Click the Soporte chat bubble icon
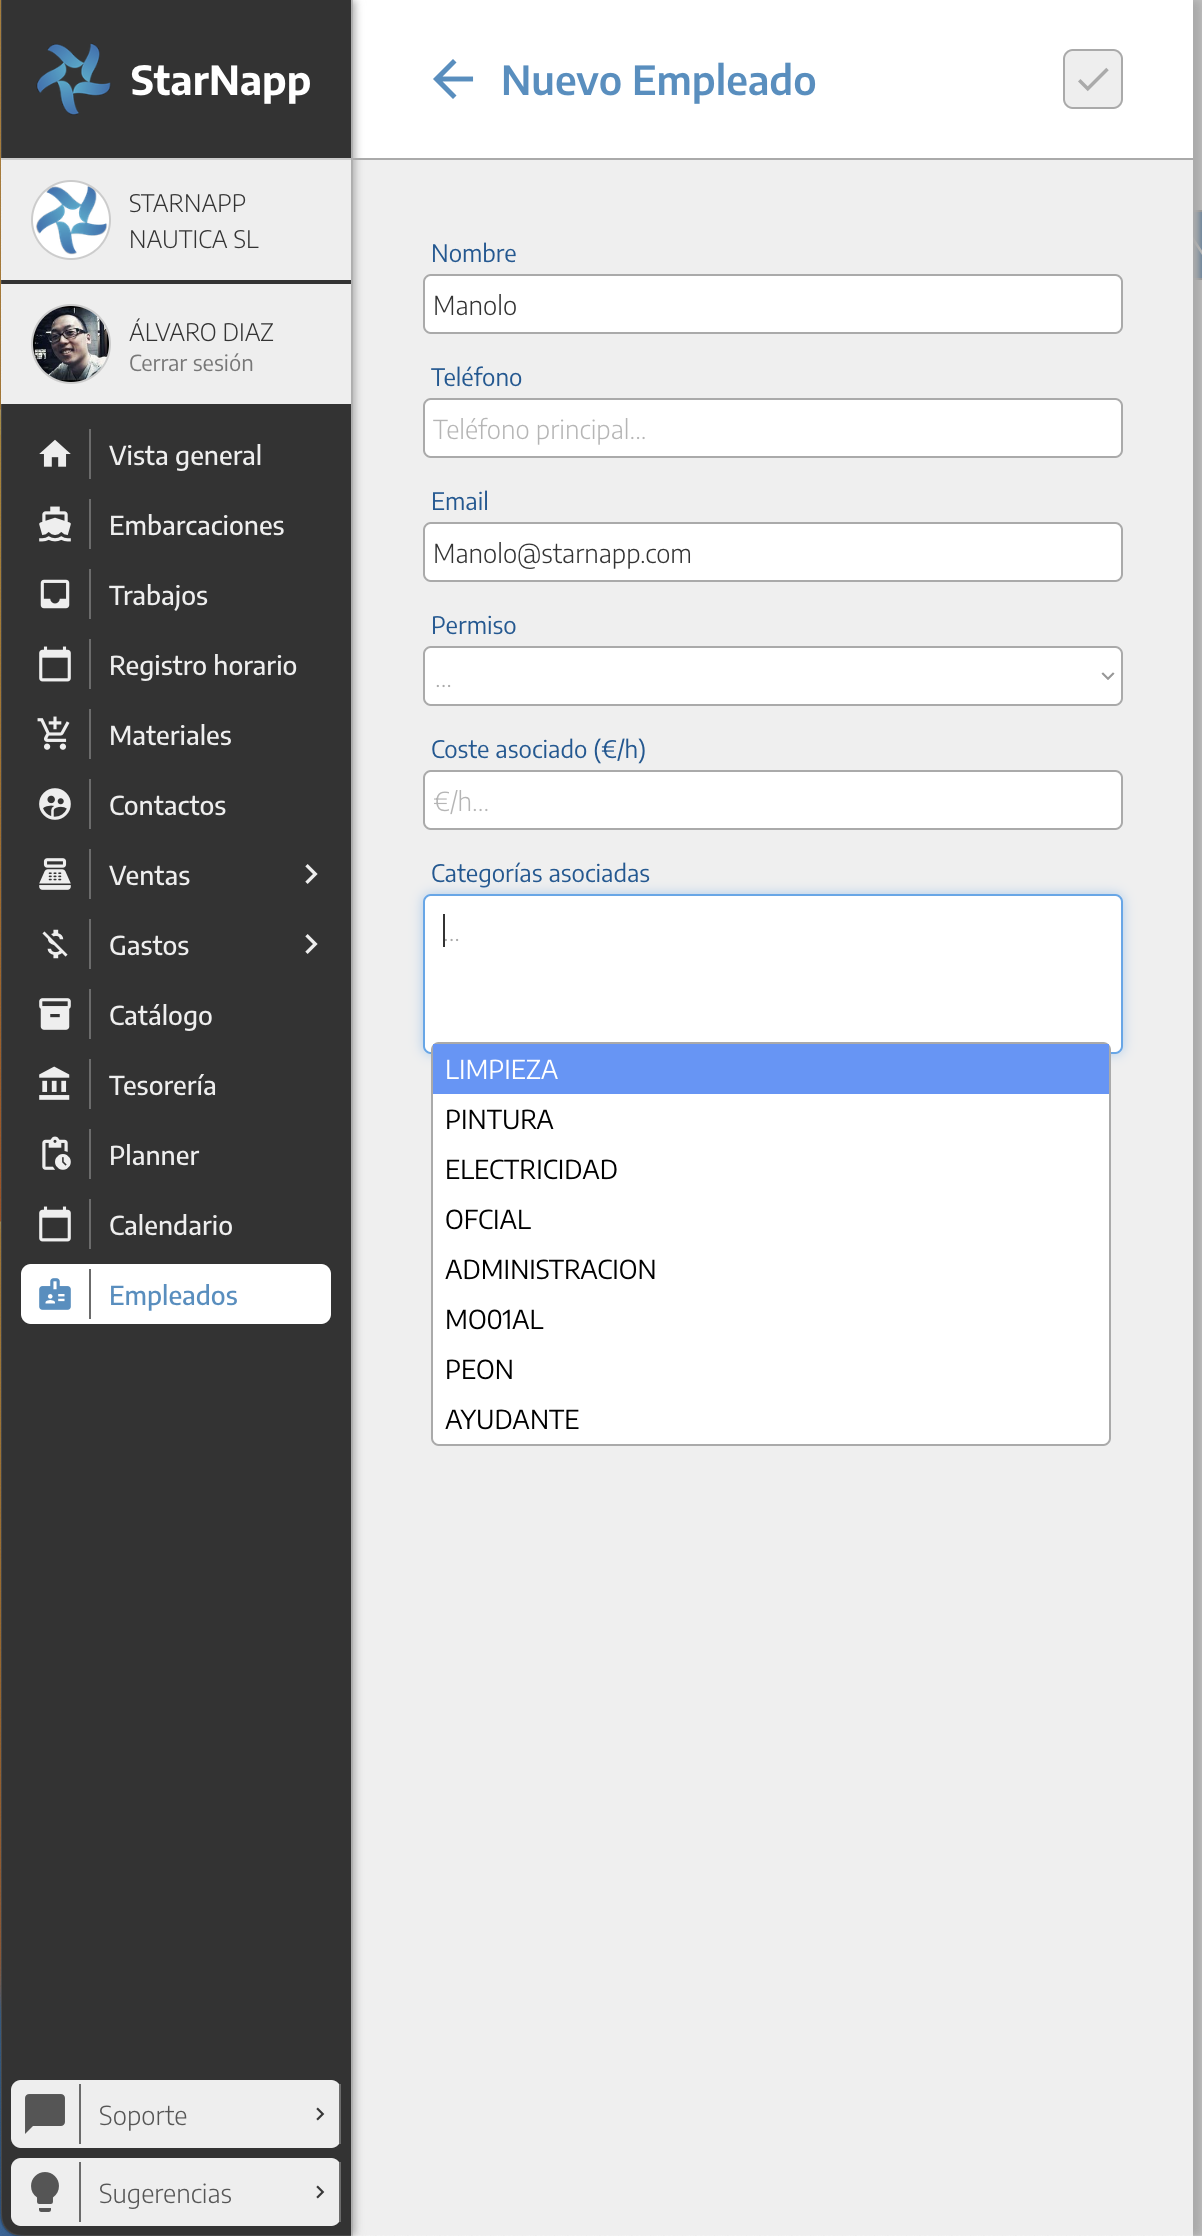 click(45, 2114)
